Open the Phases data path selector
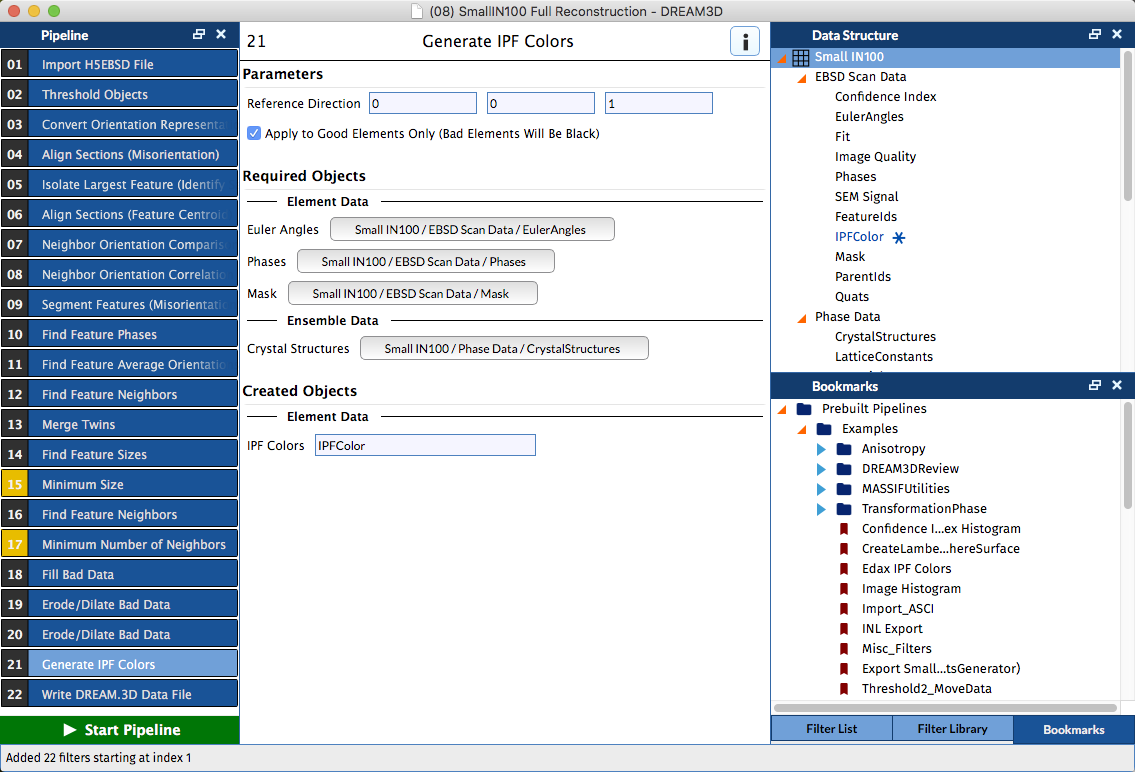 click(426, 261)
